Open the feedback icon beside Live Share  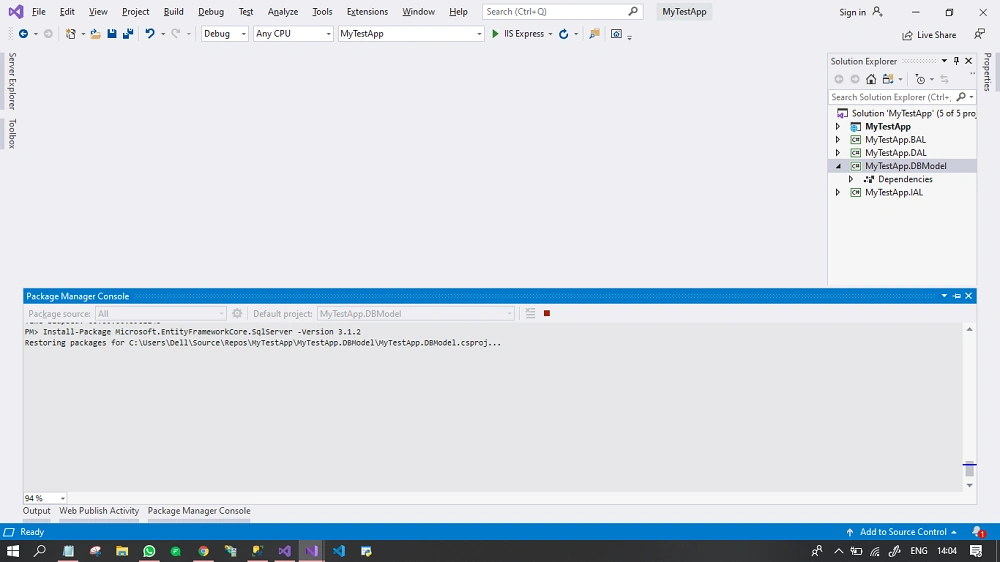point(980,34)
